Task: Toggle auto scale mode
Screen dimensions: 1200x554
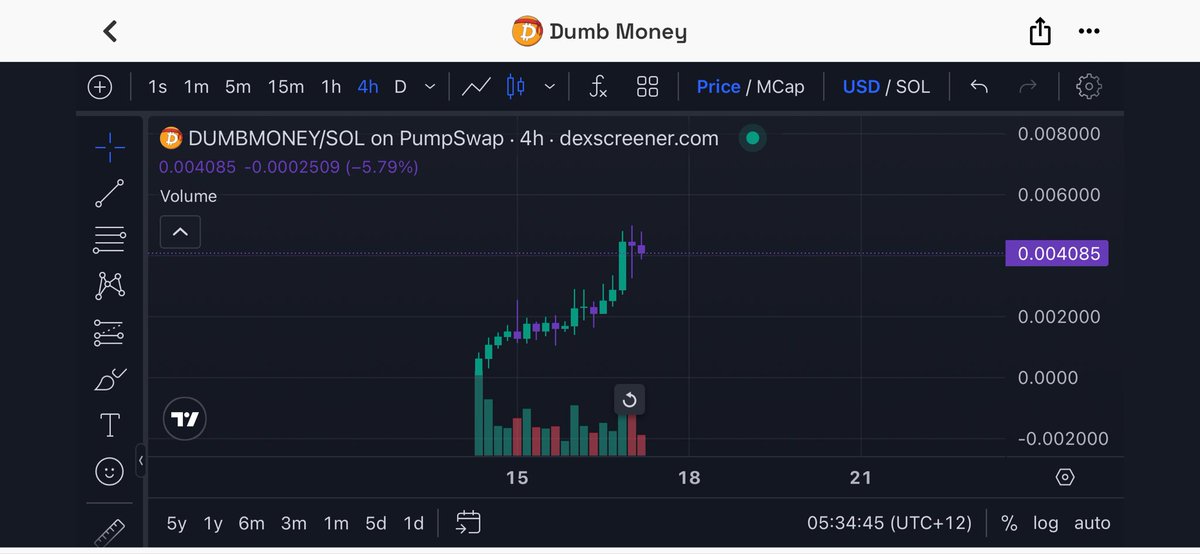Action: pos(1092,523)
